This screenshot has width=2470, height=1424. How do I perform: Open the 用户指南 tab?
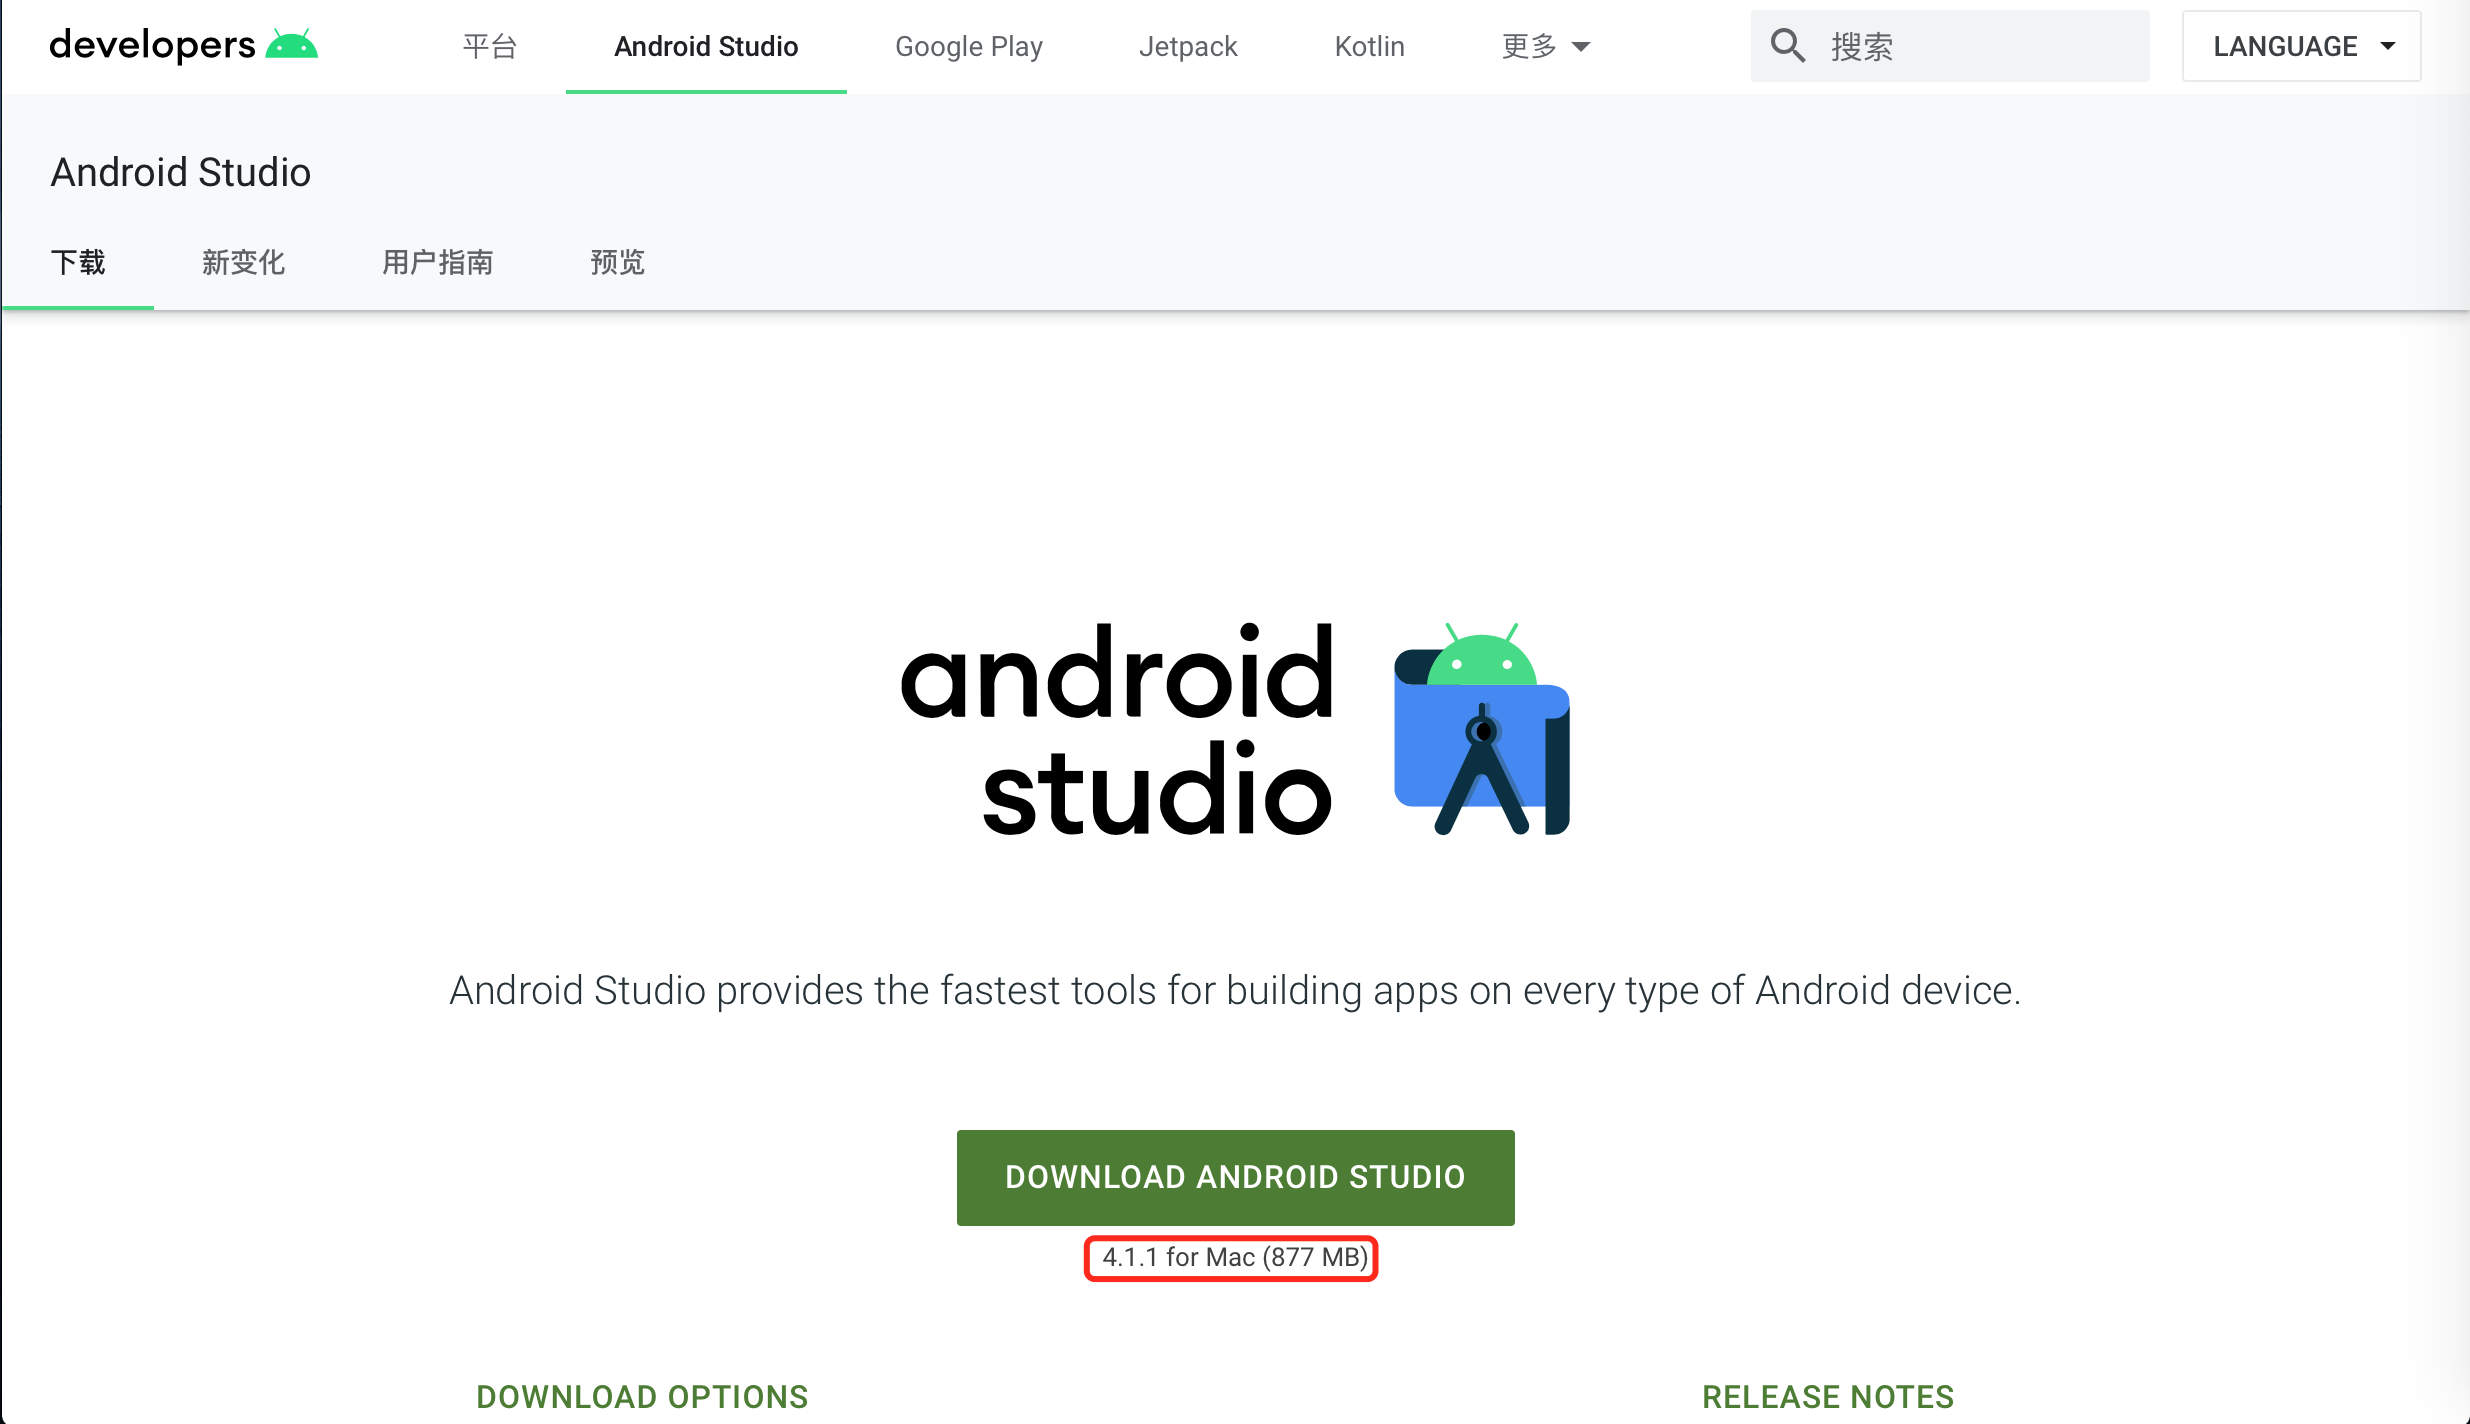[x=436, y=261]
